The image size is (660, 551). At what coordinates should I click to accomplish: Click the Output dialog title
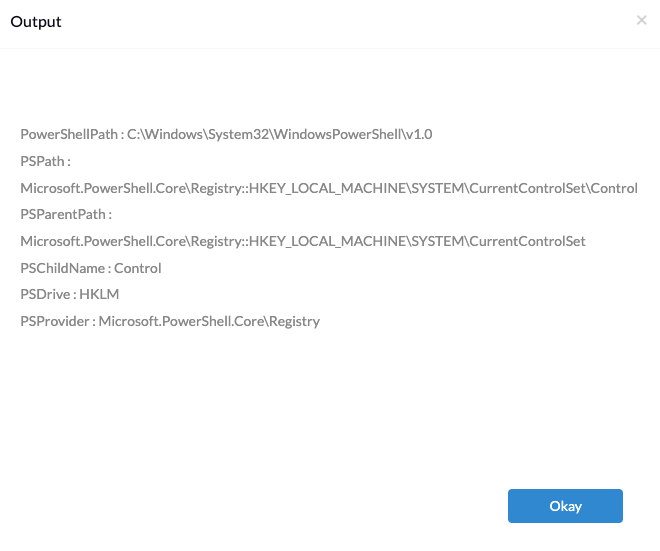click(x=36, y=22)
